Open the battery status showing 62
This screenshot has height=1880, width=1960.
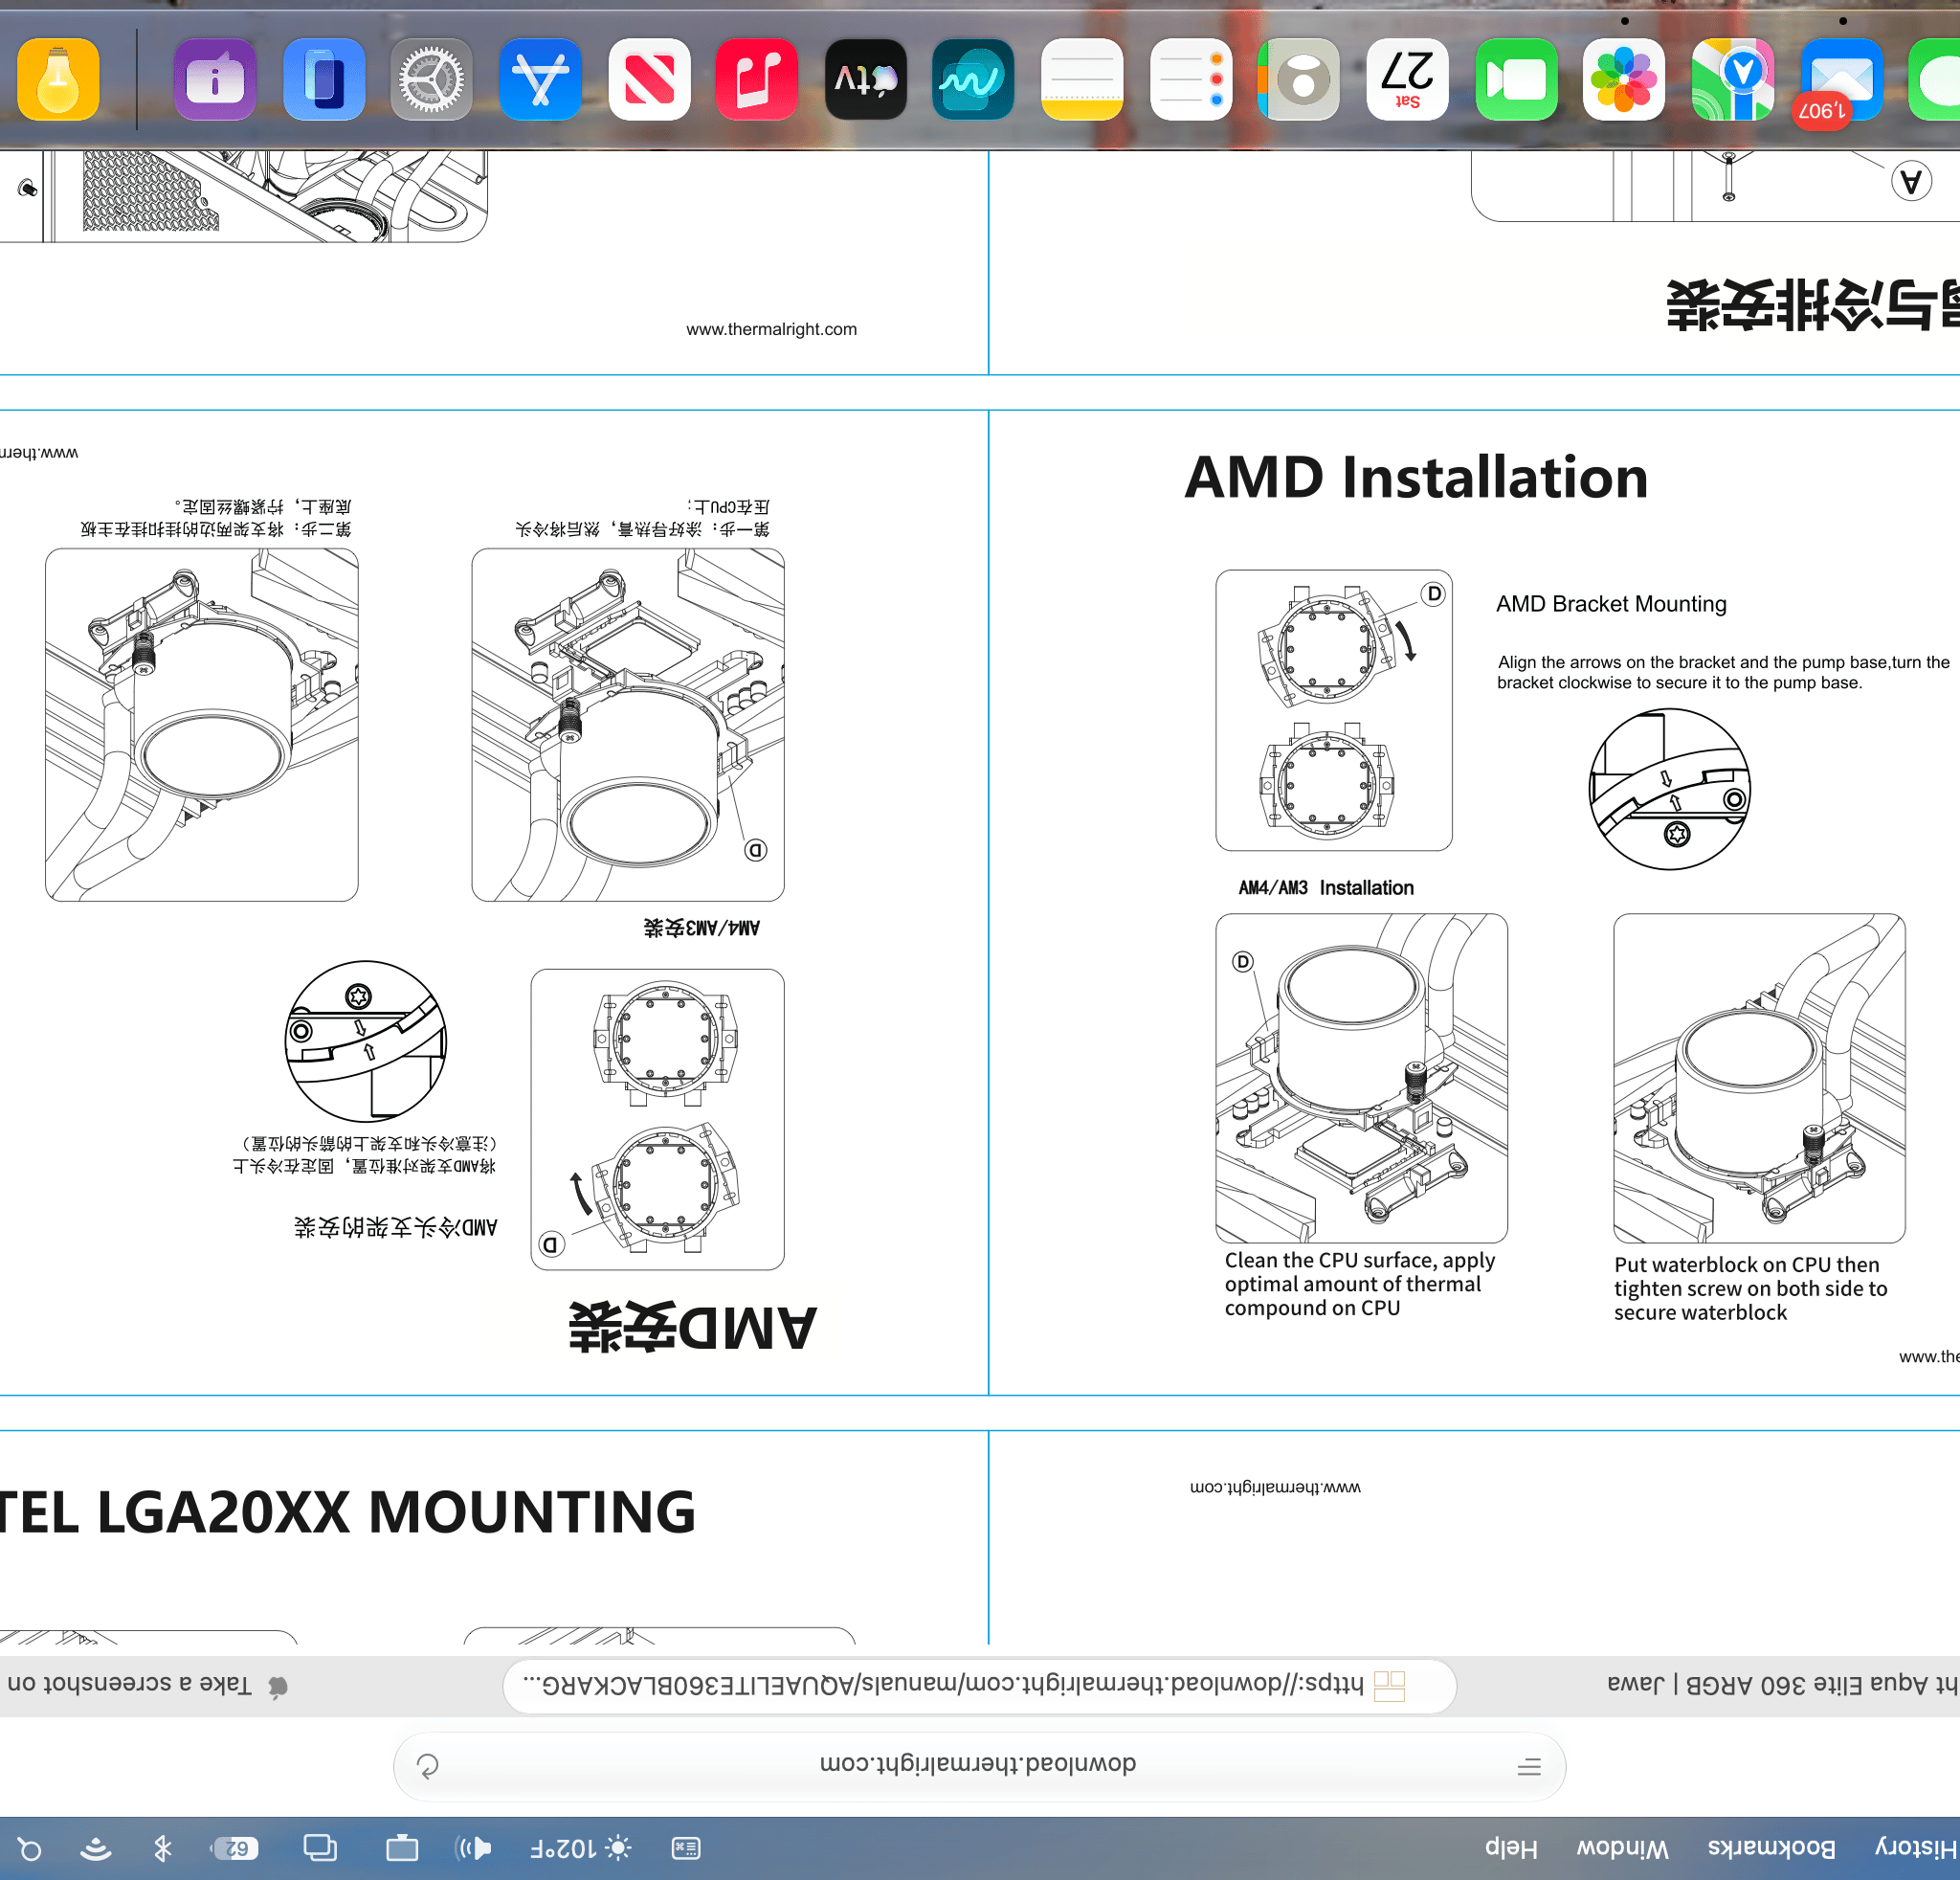click(x=236, y=1848)
